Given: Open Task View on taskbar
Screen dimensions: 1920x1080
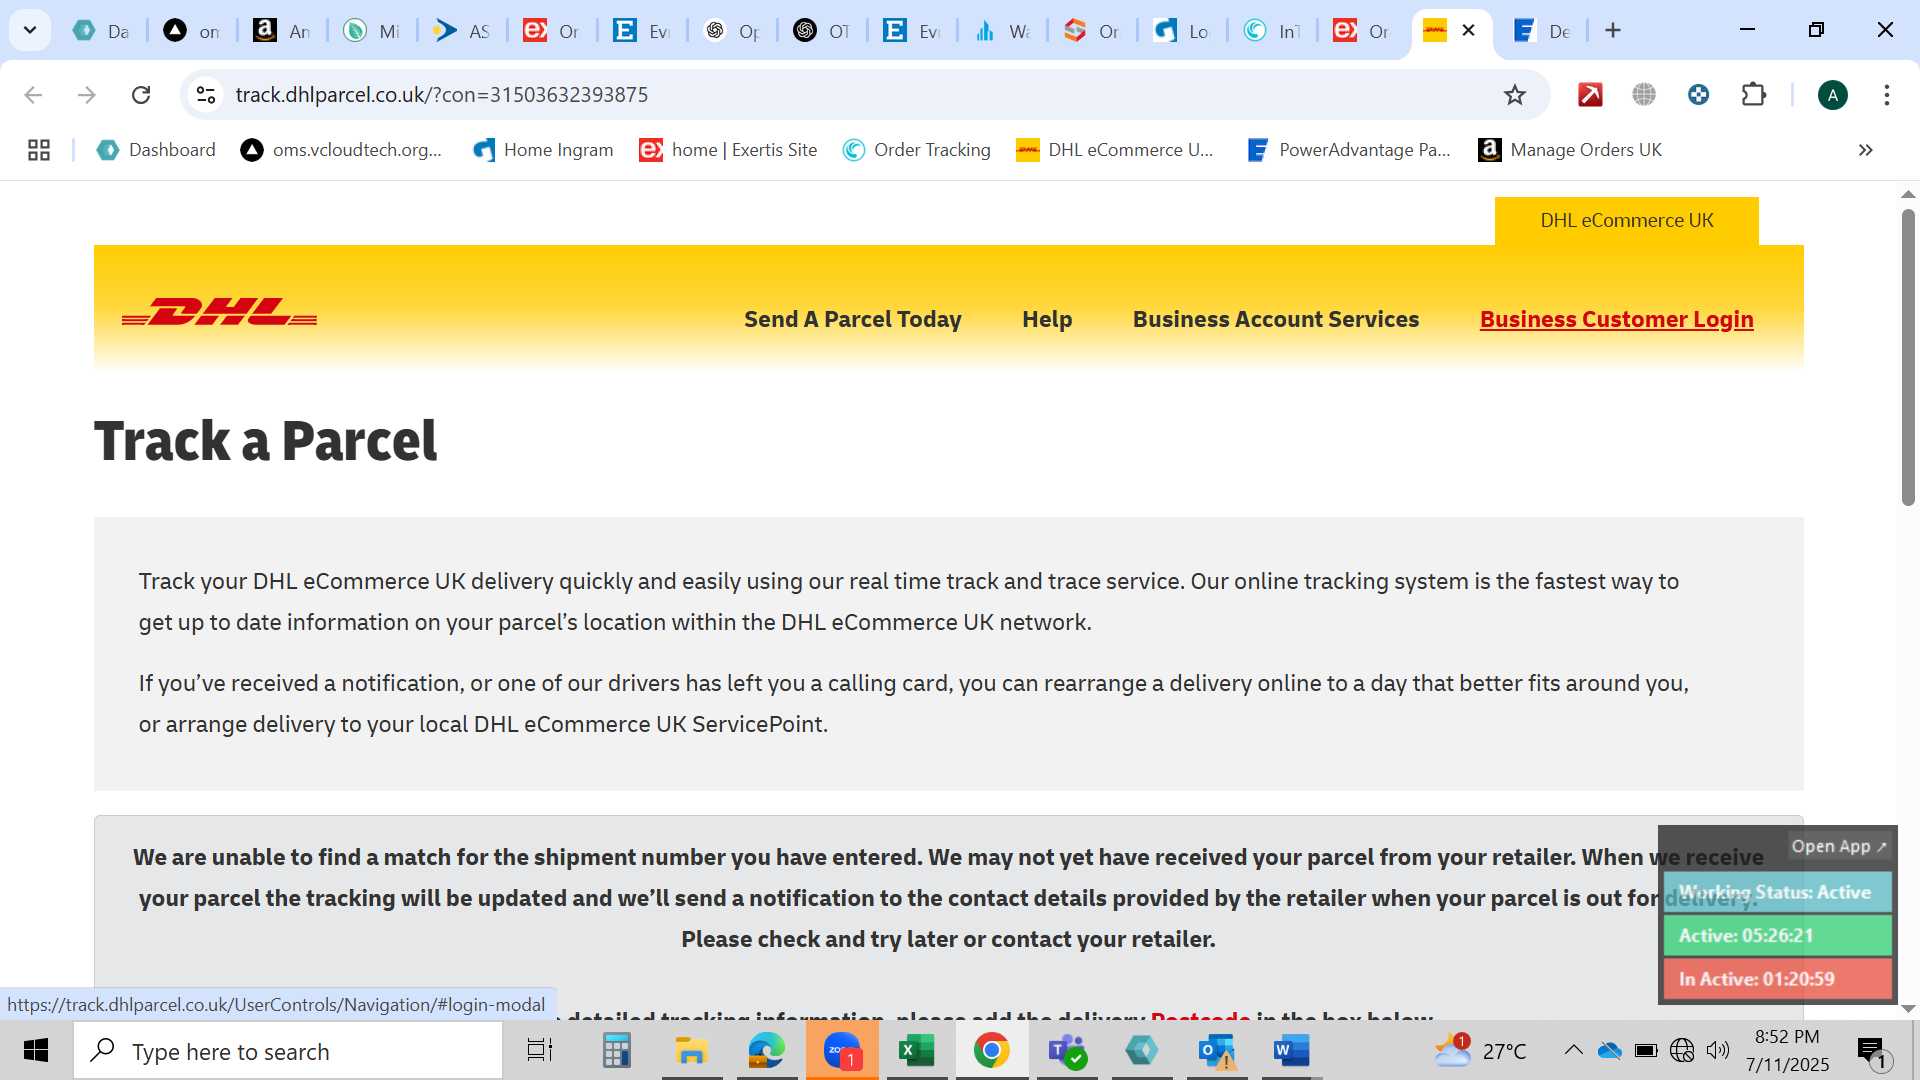Looking at the screenshot, I should point(540,1051).
